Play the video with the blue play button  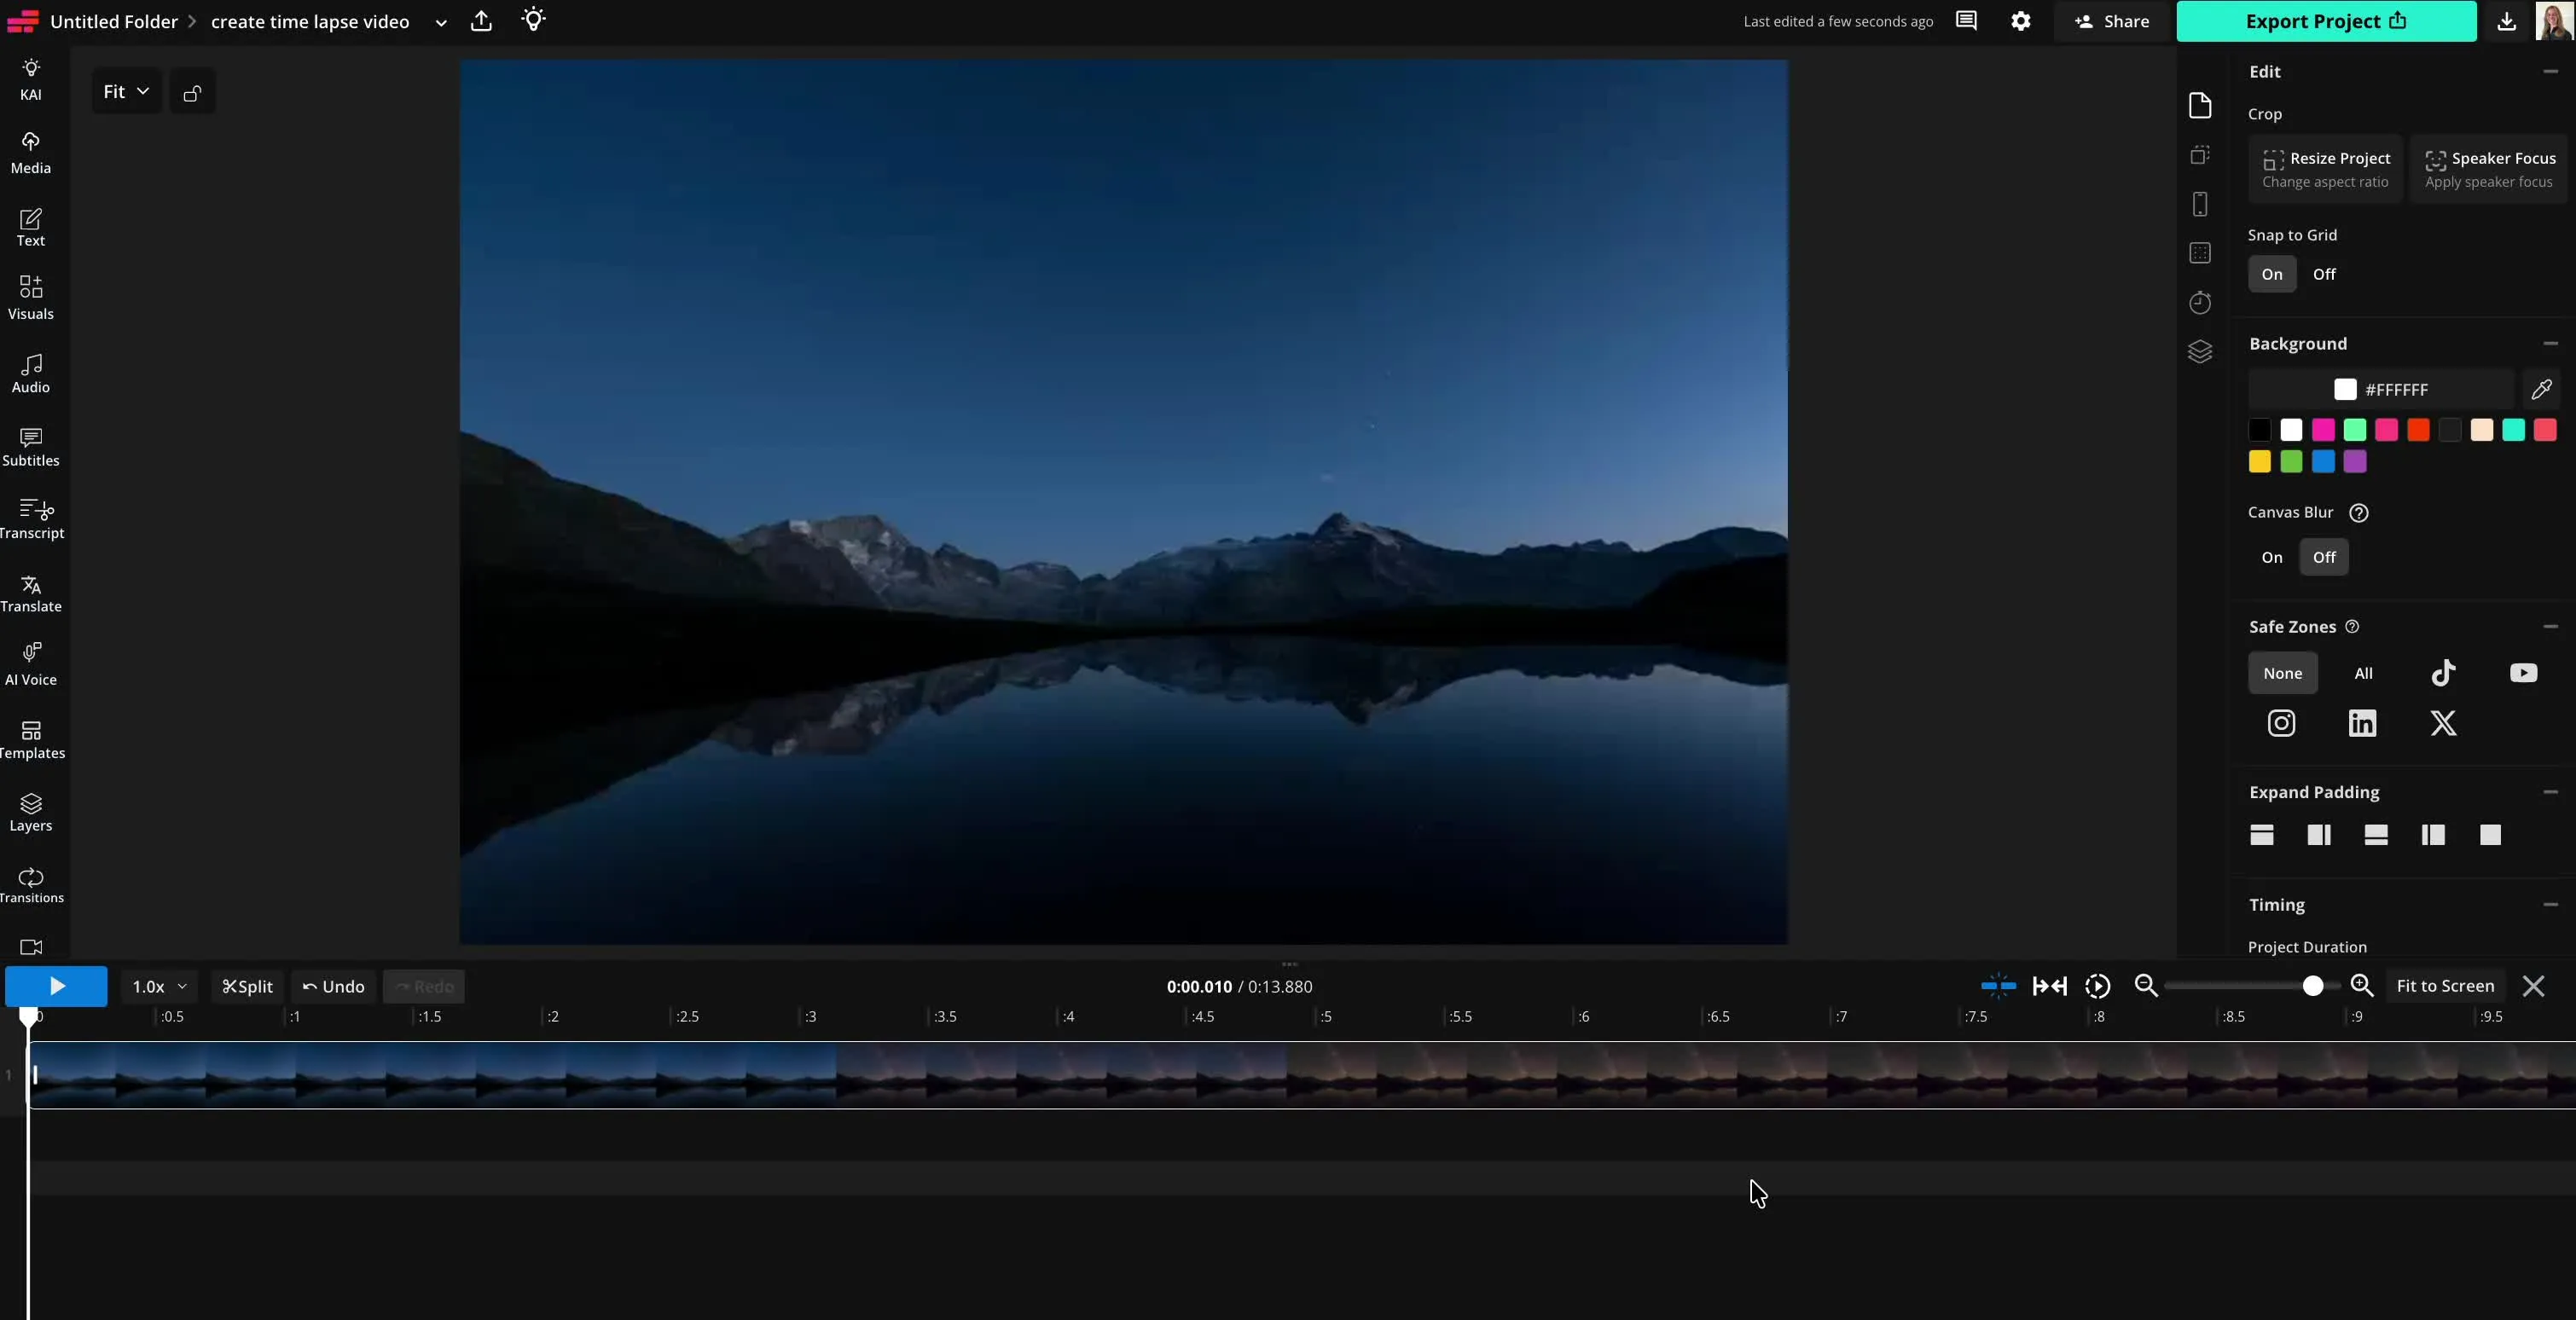(56, 986)
